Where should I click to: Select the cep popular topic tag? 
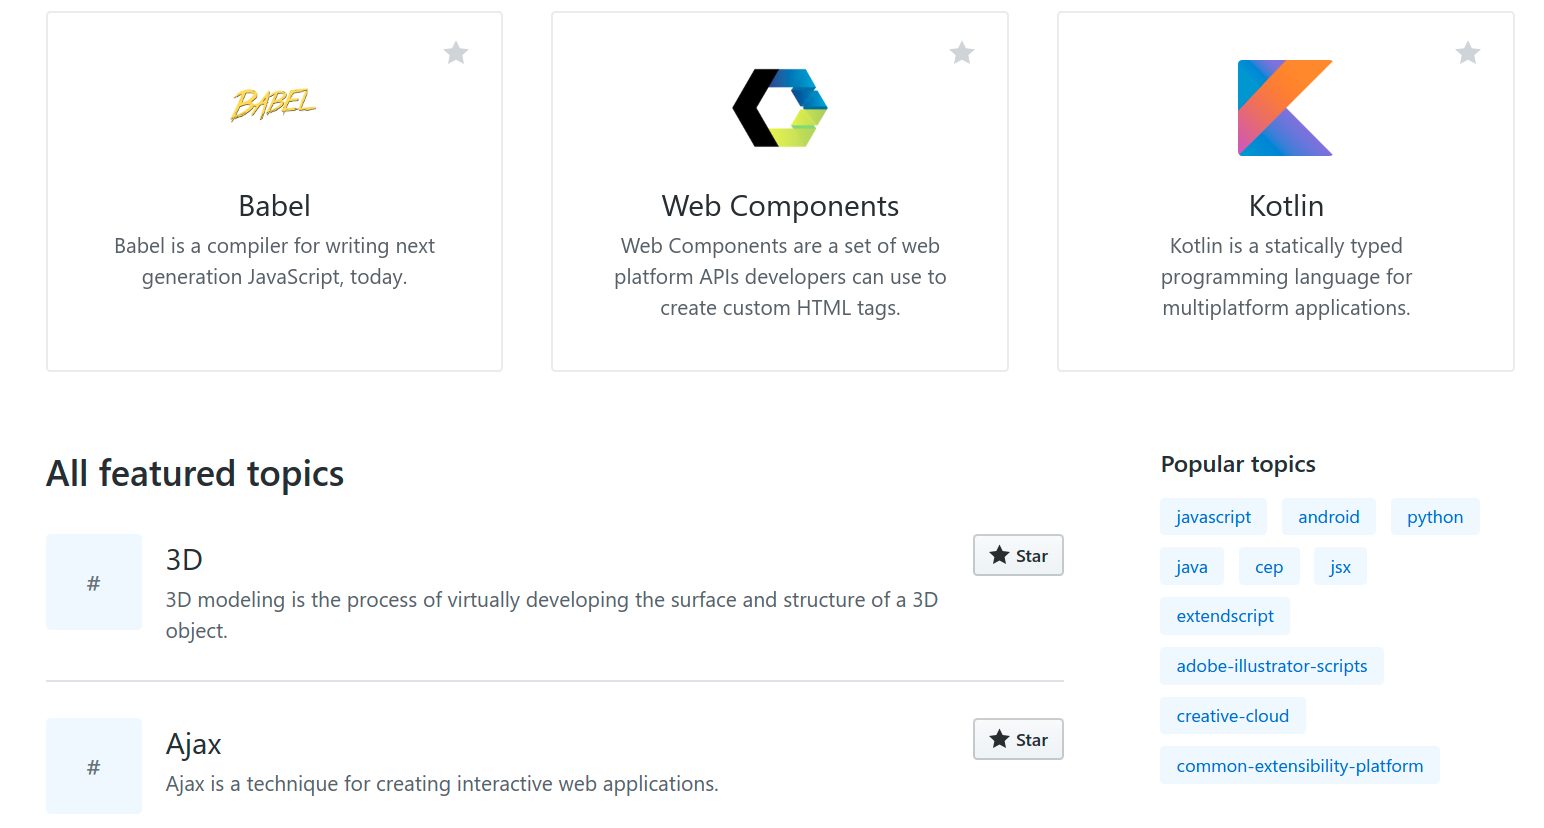[x=1269, y=567]
